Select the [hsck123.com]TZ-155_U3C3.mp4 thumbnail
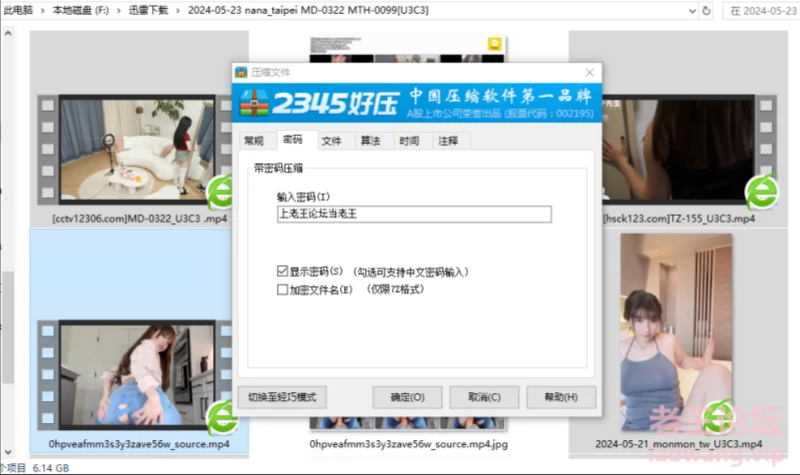 [689, 149]
